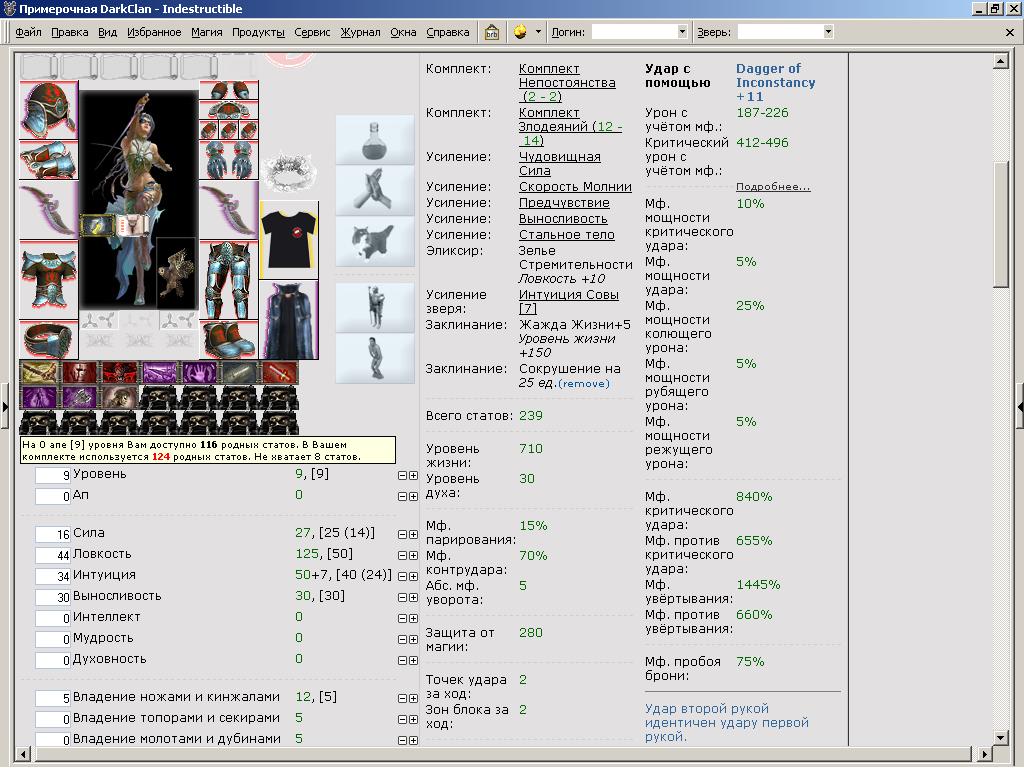Click the Всего статов value 239

[x=530, y=416]
